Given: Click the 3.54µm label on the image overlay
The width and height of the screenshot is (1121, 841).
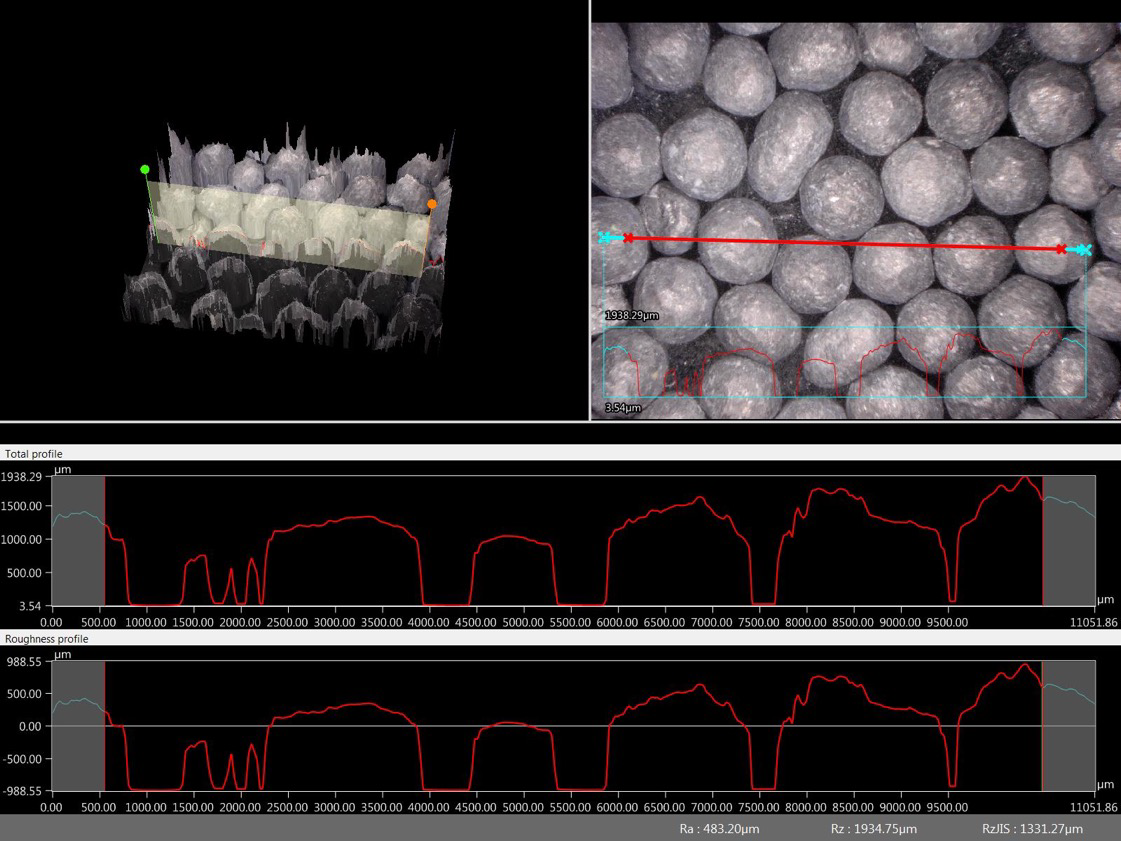Looking at the screenshot, I should tap(622, 408).
